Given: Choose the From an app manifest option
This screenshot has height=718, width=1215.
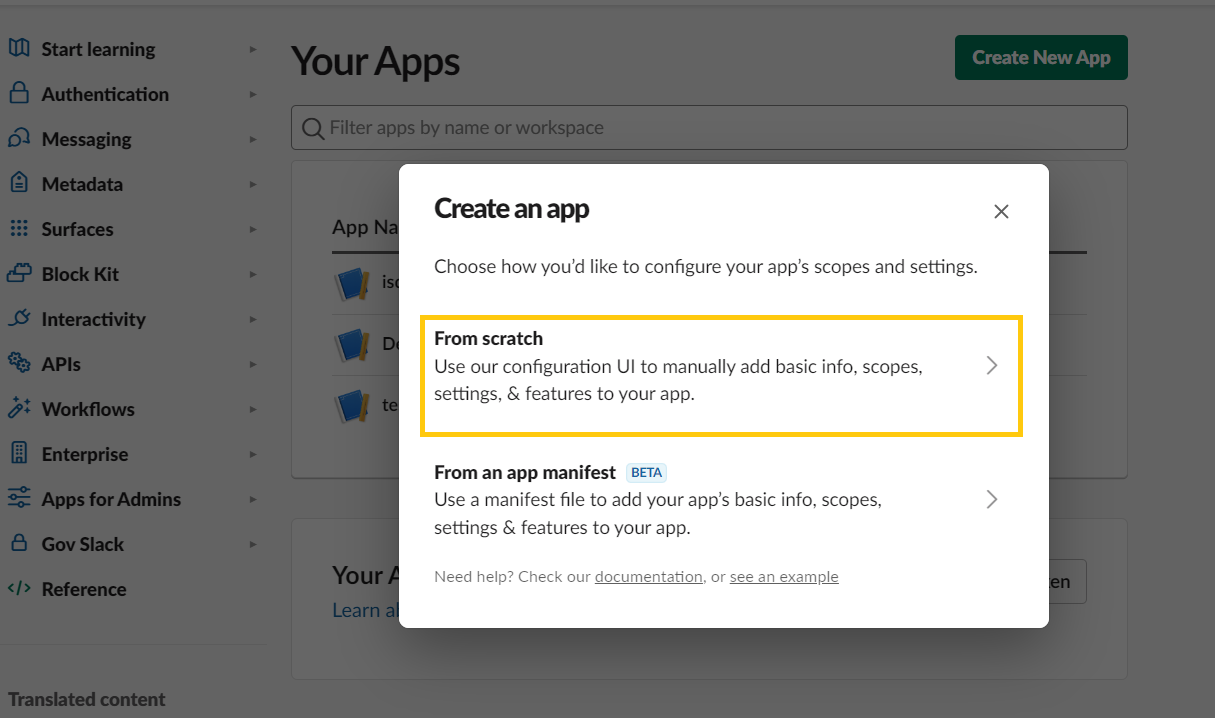Looking at the screenshot, I should (720, 499).
